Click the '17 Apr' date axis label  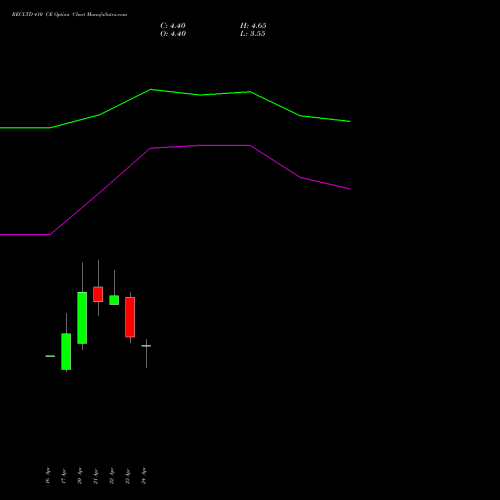tap(64, 476)
